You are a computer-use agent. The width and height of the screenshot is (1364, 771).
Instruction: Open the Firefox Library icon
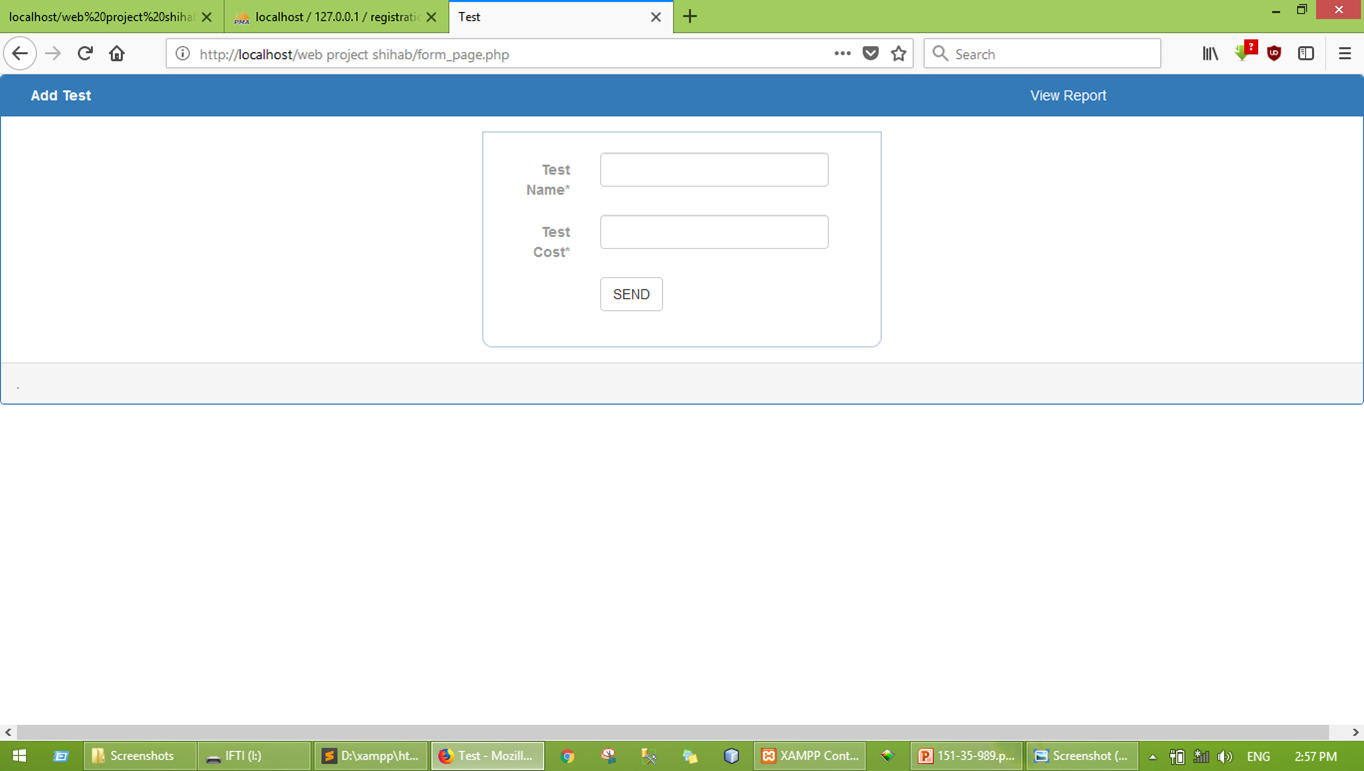(x=1210, y=53)
